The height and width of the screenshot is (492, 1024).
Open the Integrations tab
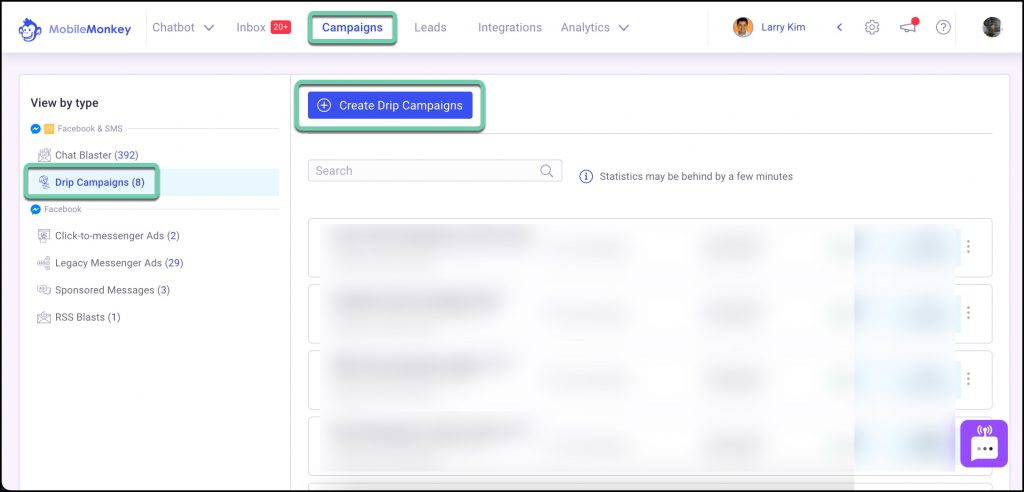[510, 27]
